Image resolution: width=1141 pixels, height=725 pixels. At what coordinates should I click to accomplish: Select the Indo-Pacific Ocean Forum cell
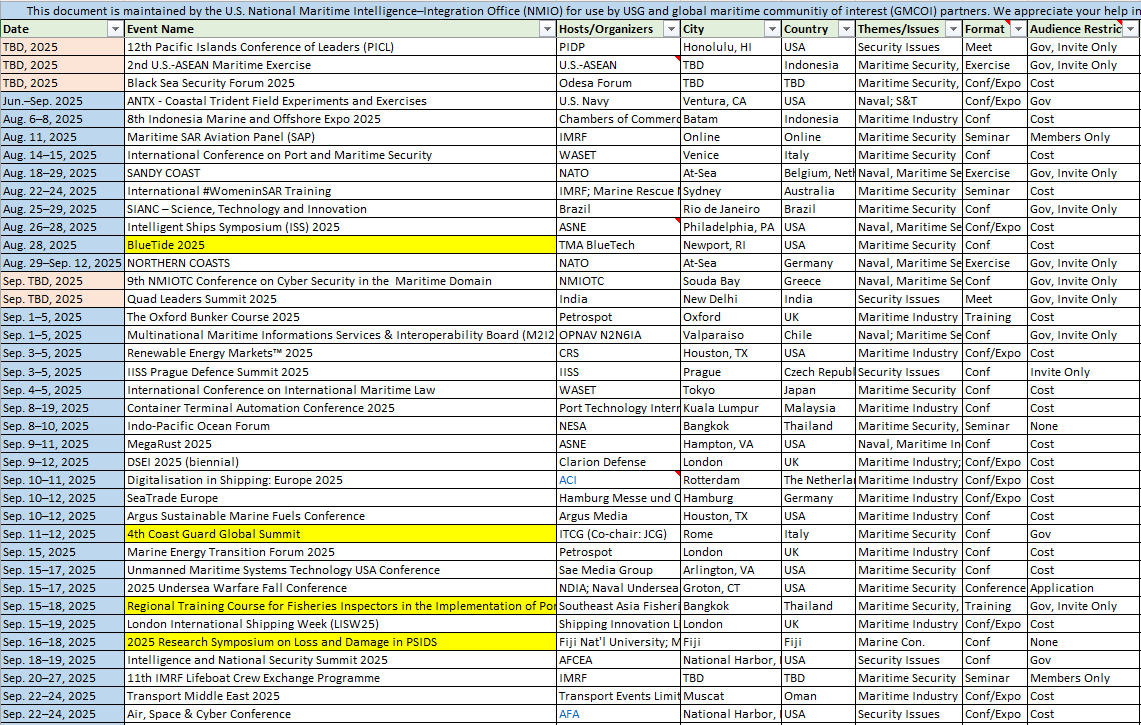click(x=341, y=427)
